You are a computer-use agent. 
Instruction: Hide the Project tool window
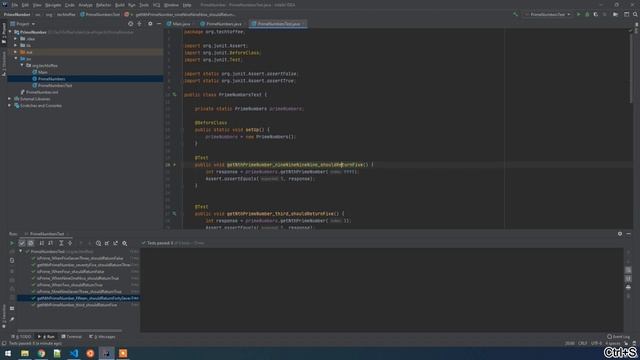[159, 24]
